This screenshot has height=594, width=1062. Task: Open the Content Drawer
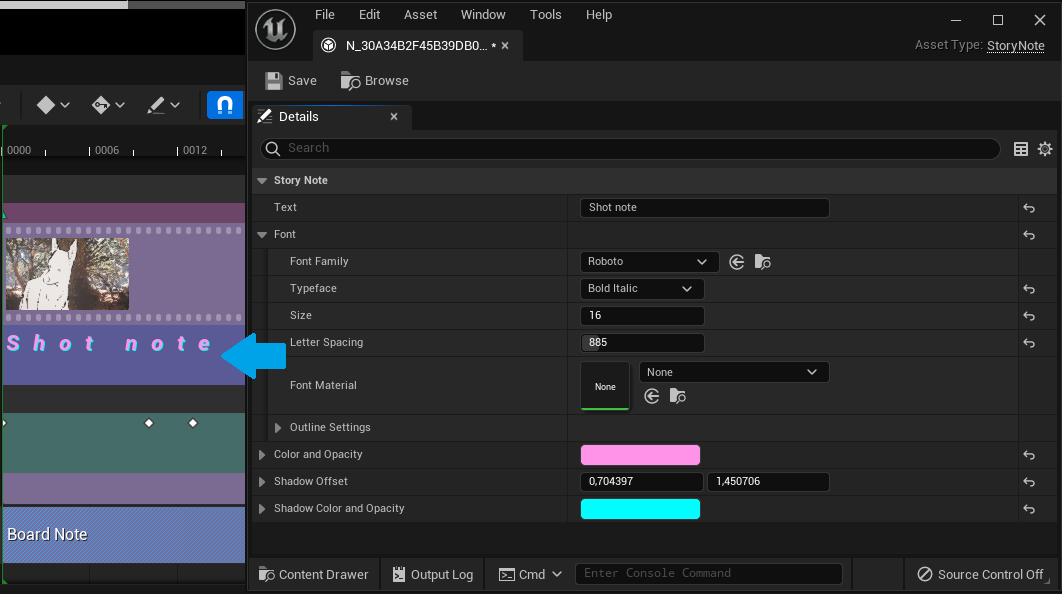[313, 574]
